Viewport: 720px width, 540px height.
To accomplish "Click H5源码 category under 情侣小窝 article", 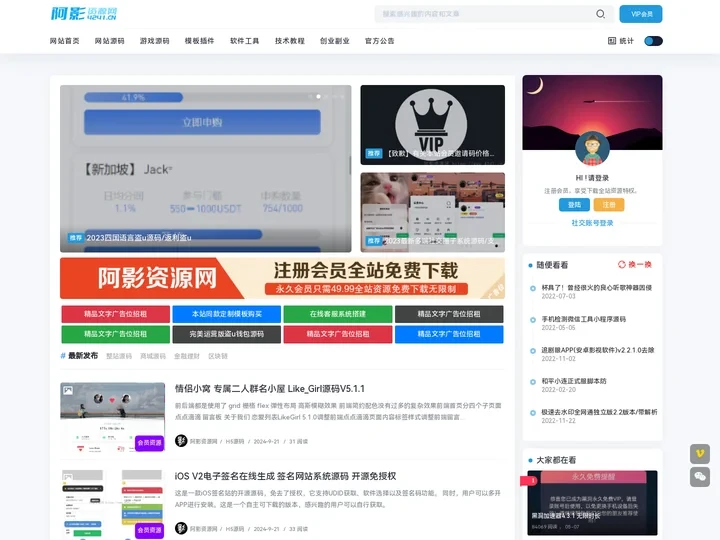I will [235, 441].
